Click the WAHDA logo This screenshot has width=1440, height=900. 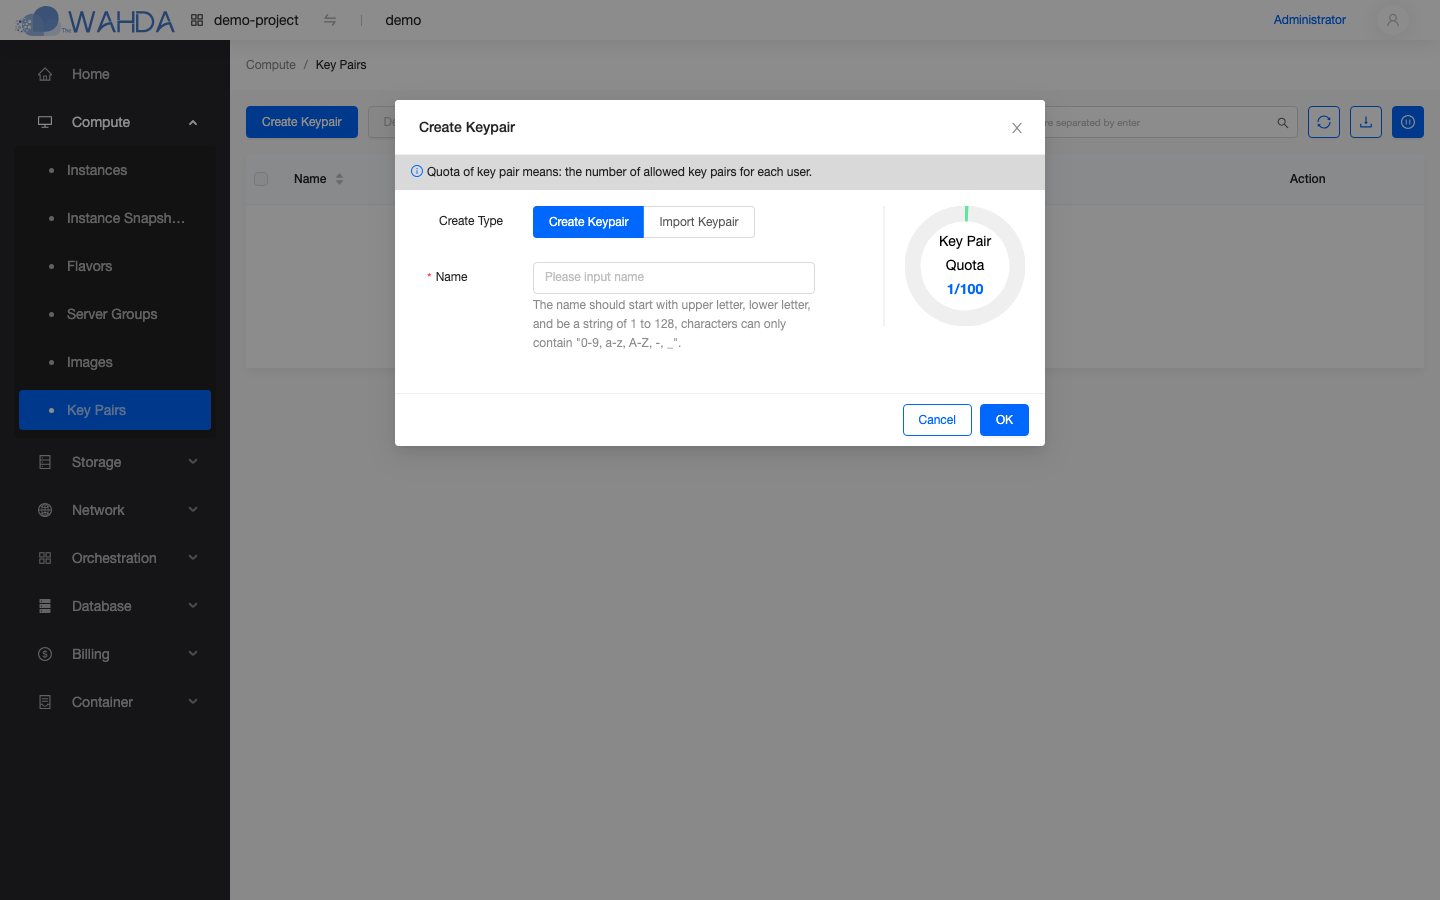(x=95, y=20)
